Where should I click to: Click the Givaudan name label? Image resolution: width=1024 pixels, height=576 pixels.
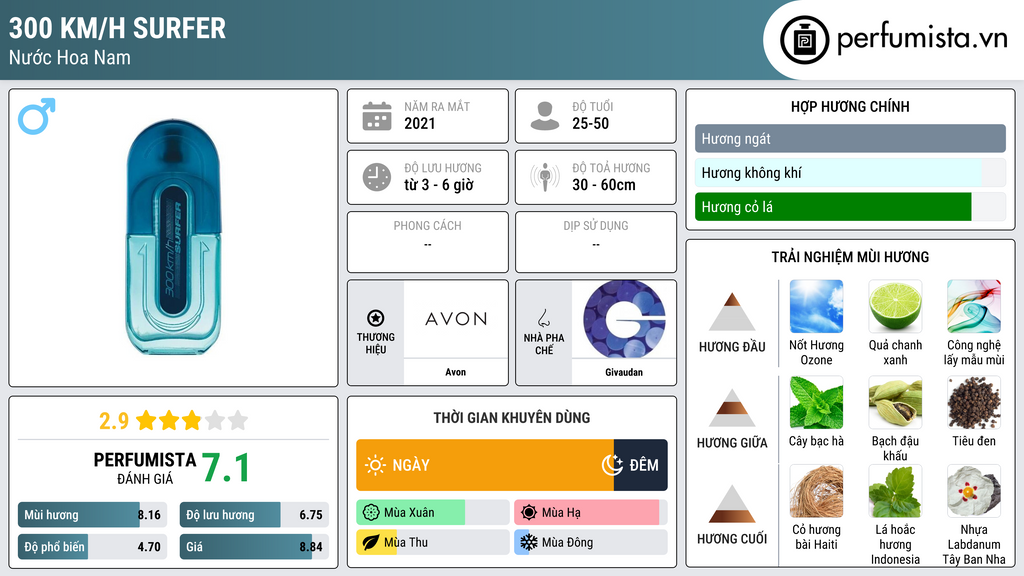click(x=624, y=372)
